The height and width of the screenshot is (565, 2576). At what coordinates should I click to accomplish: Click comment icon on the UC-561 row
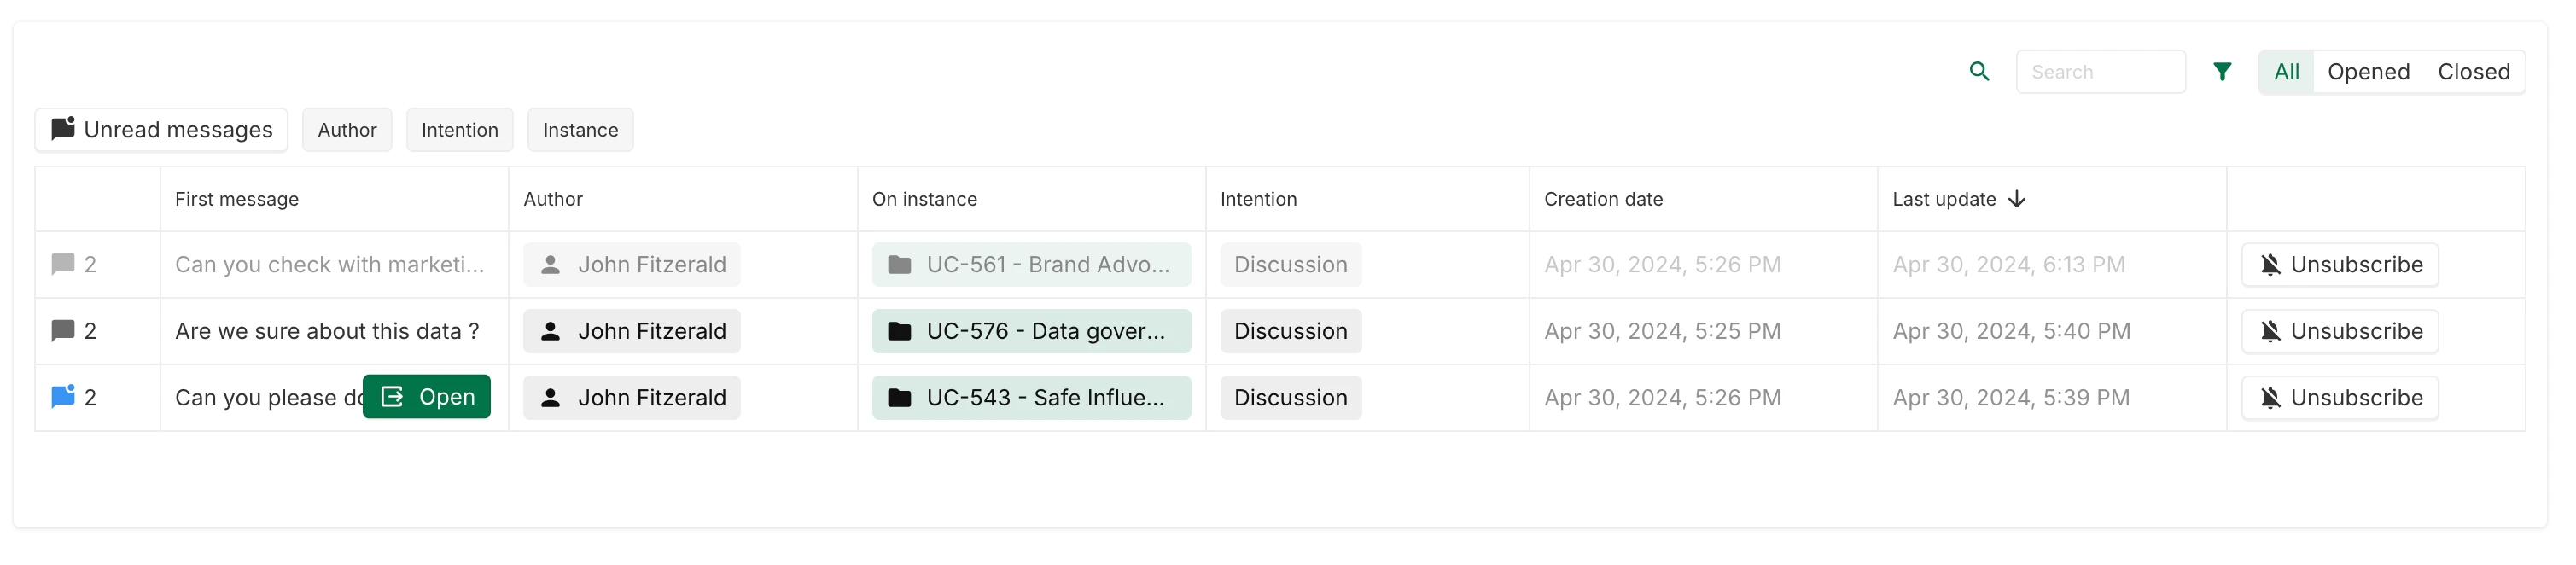(63, 264)
